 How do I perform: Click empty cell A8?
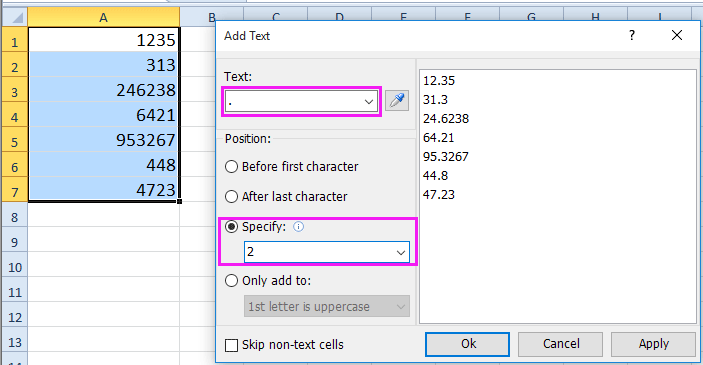coord(104,215)
